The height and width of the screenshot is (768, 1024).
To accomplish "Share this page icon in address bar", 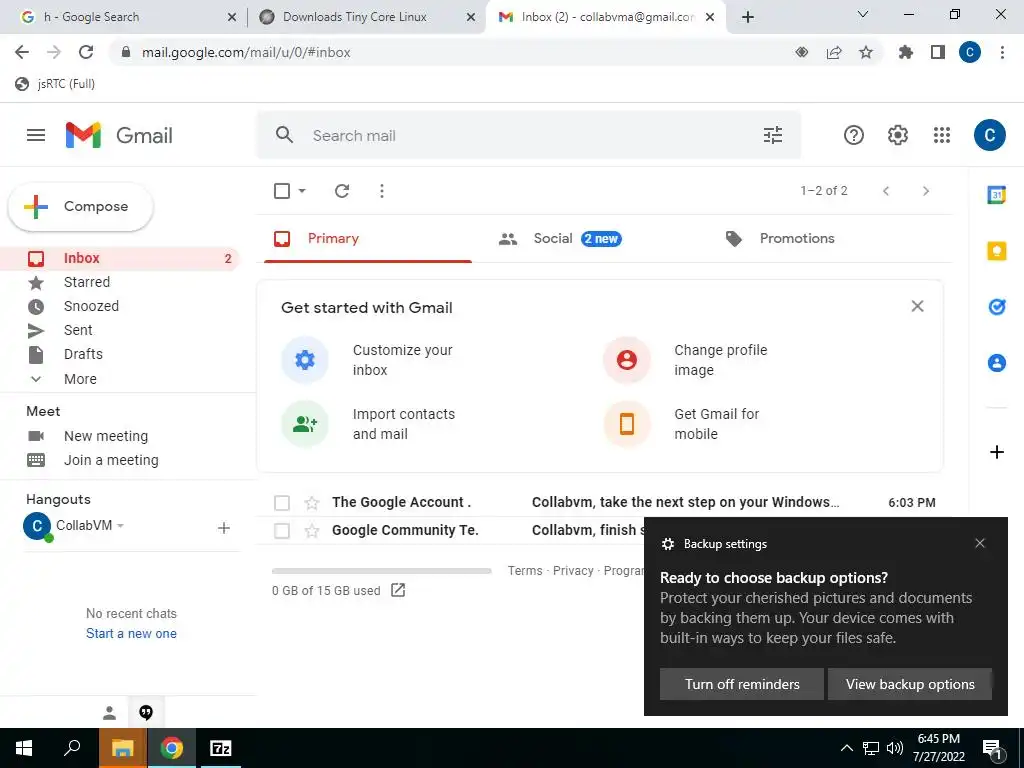I will coord(834,52).
